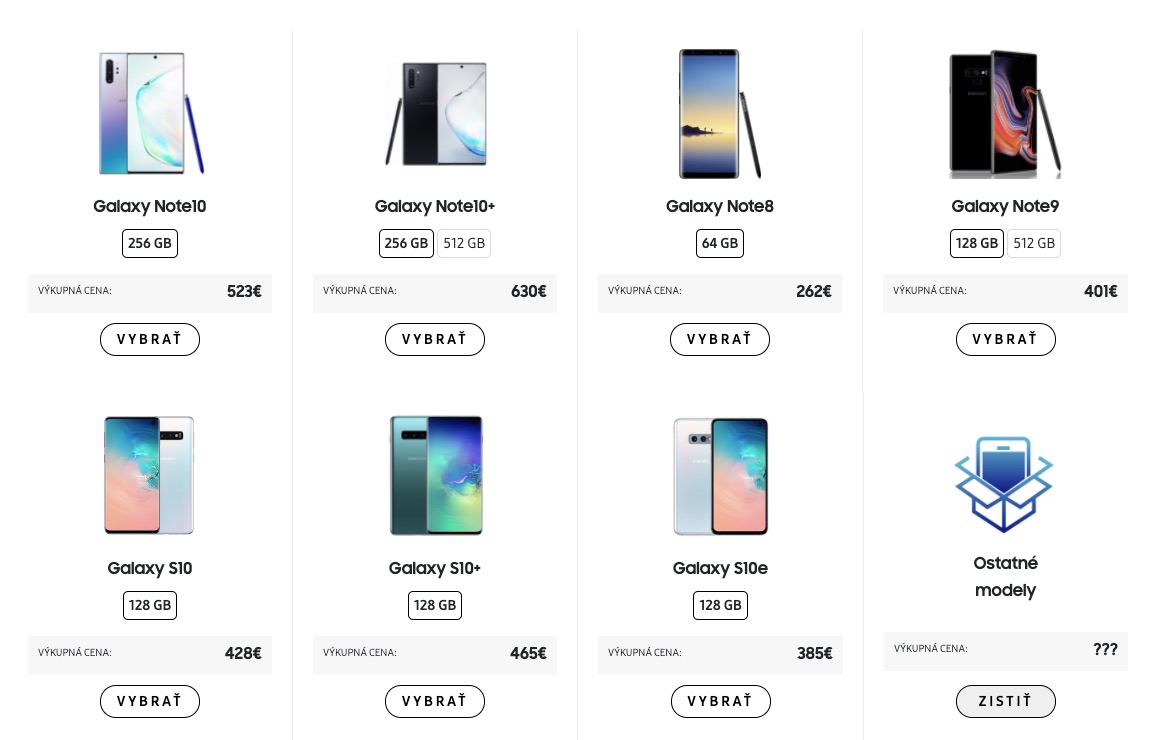Screen dimensions: 1158x740
Task: Choose VYBRAŤ for Galaxy S10+
Action: (435, 701)
